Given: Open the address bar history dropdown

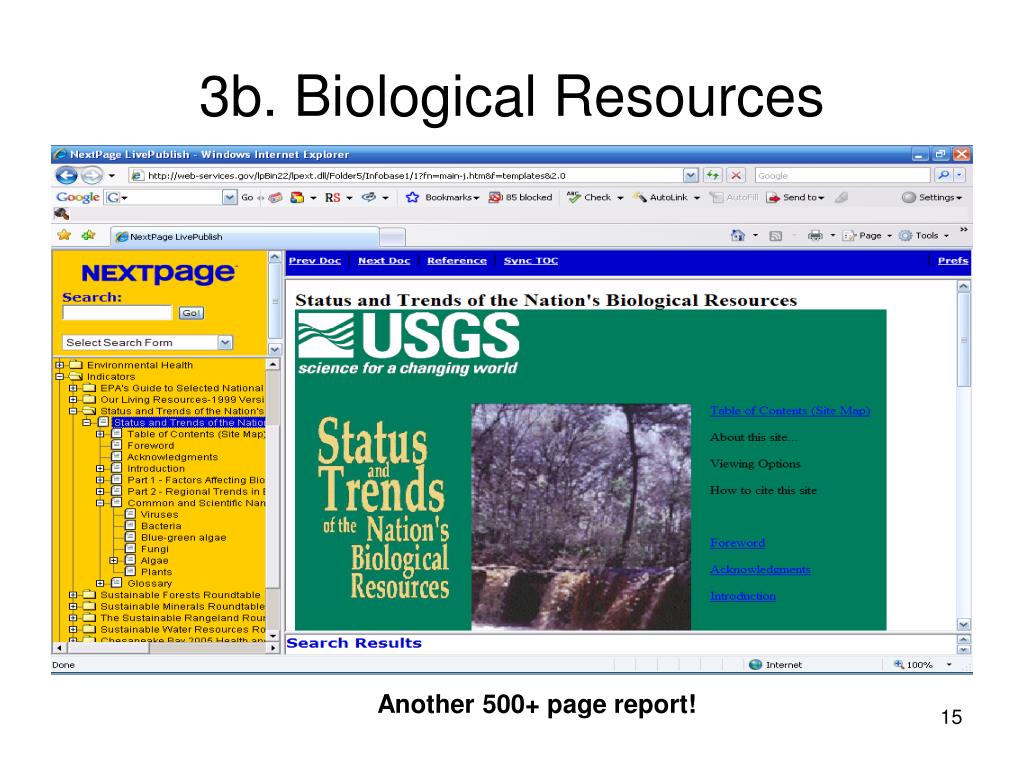Looking at the screenshot, I should coord(691,175).
